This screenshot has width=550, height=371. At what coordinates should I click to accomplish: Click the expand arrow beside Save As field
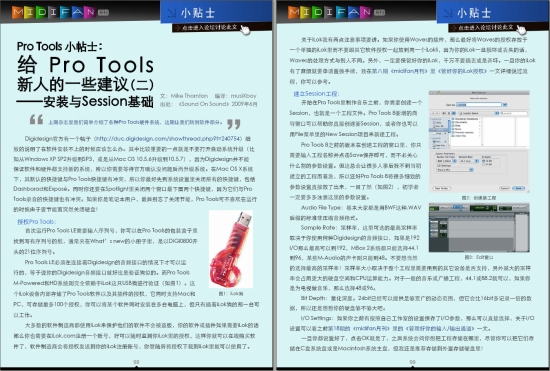click(x=505, y=104)
